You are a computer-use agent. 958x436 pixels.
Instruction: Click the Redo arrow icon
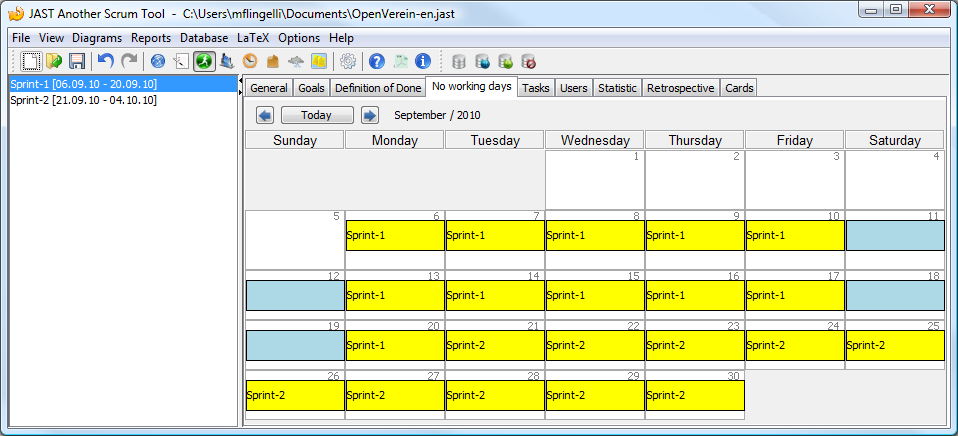pyautogui.click(x=128, y=61)
